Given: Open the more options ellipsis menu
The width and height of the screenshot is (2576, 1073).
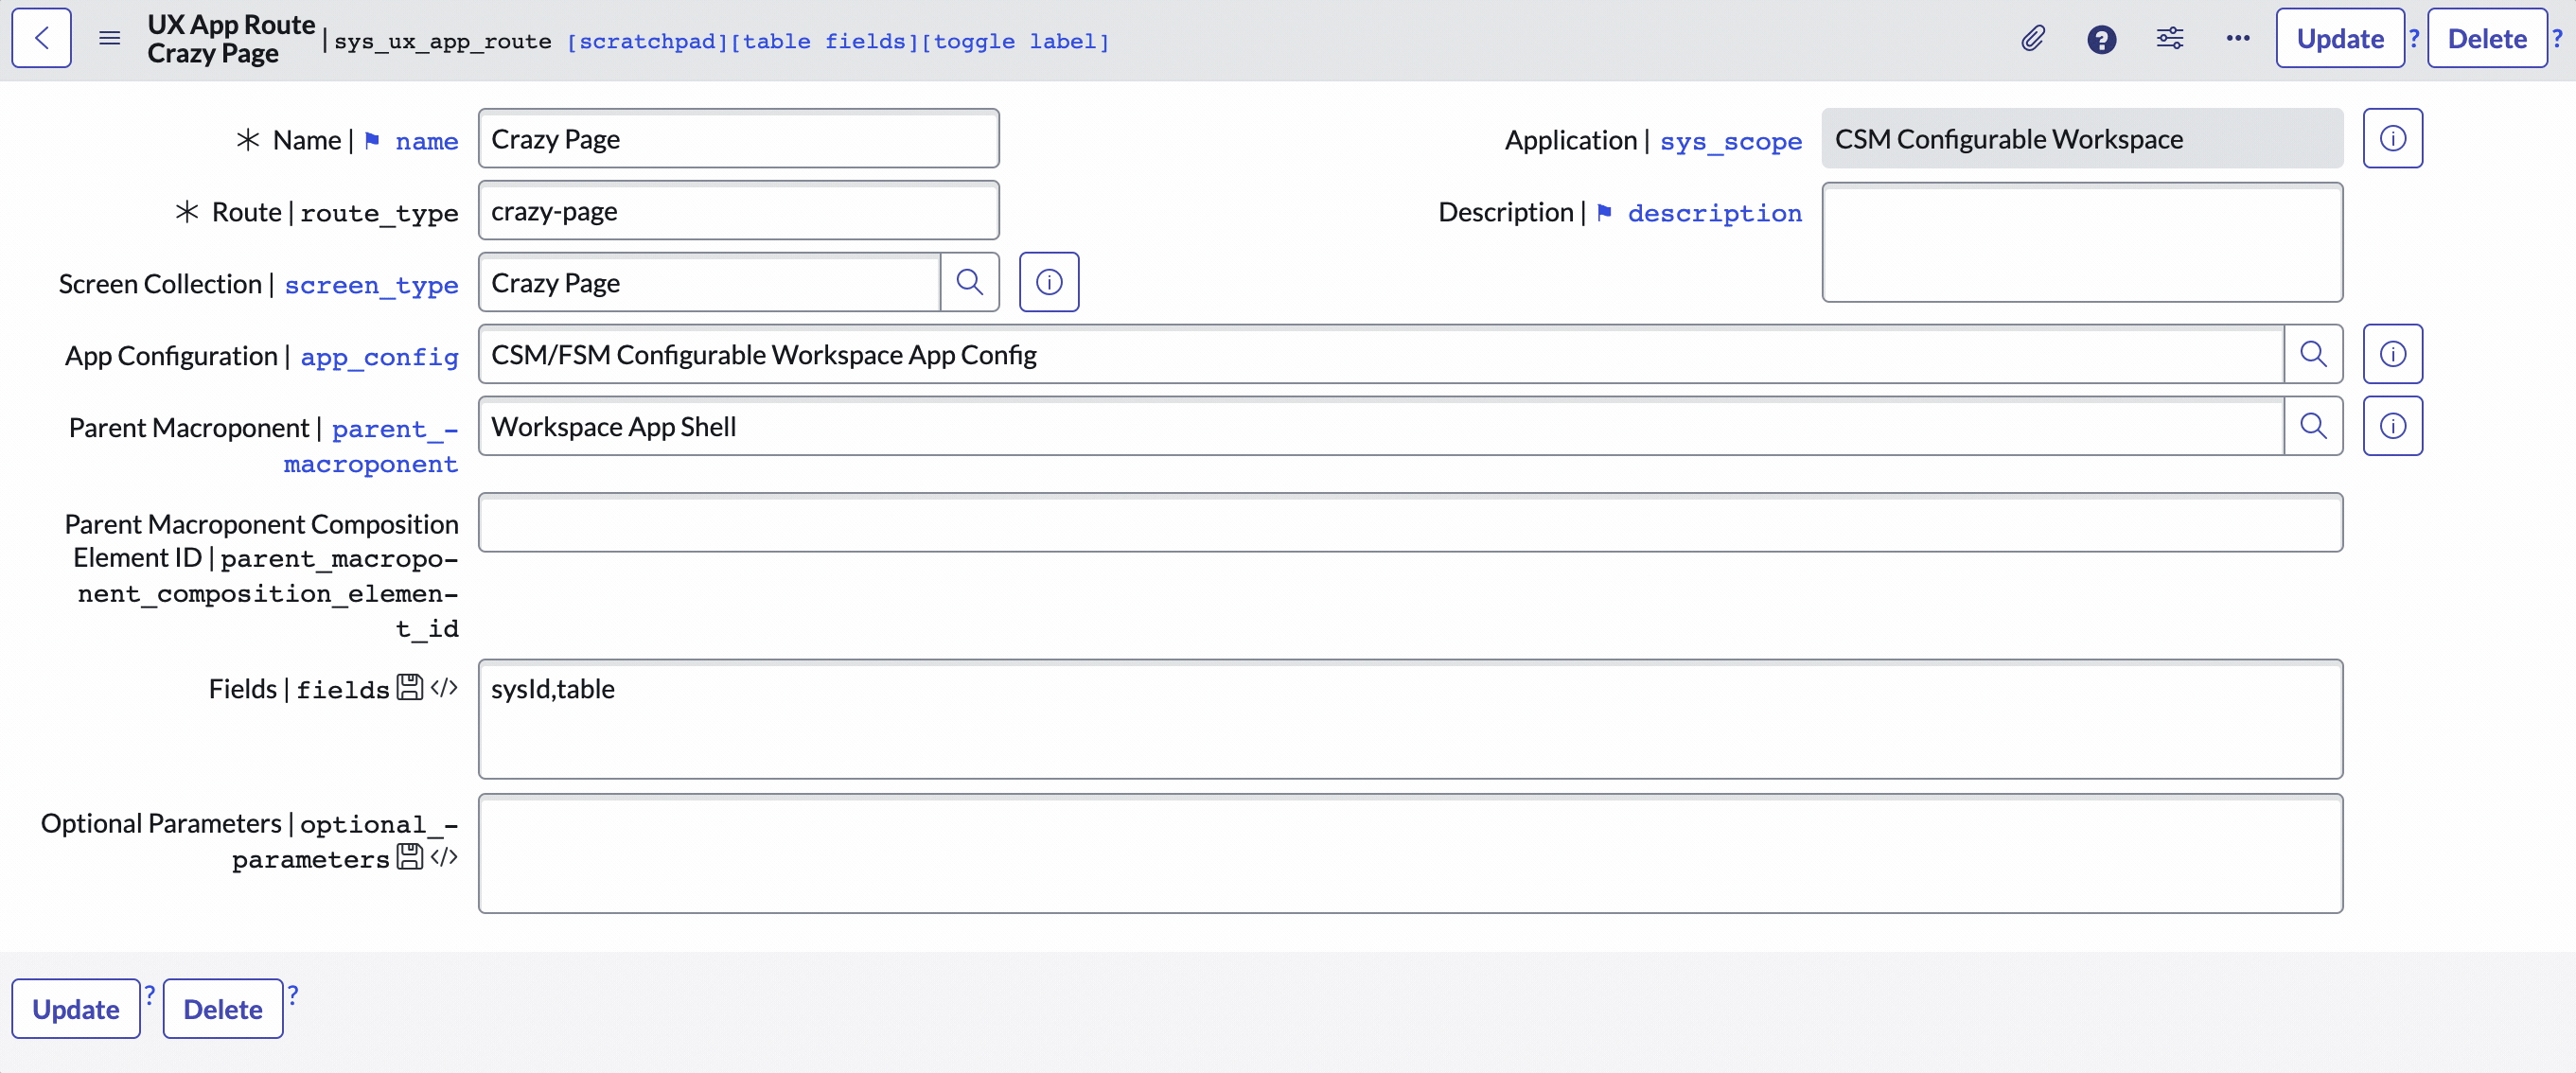Looking at the screenshot, I should pyautogui.click(x=2237, y=39).
